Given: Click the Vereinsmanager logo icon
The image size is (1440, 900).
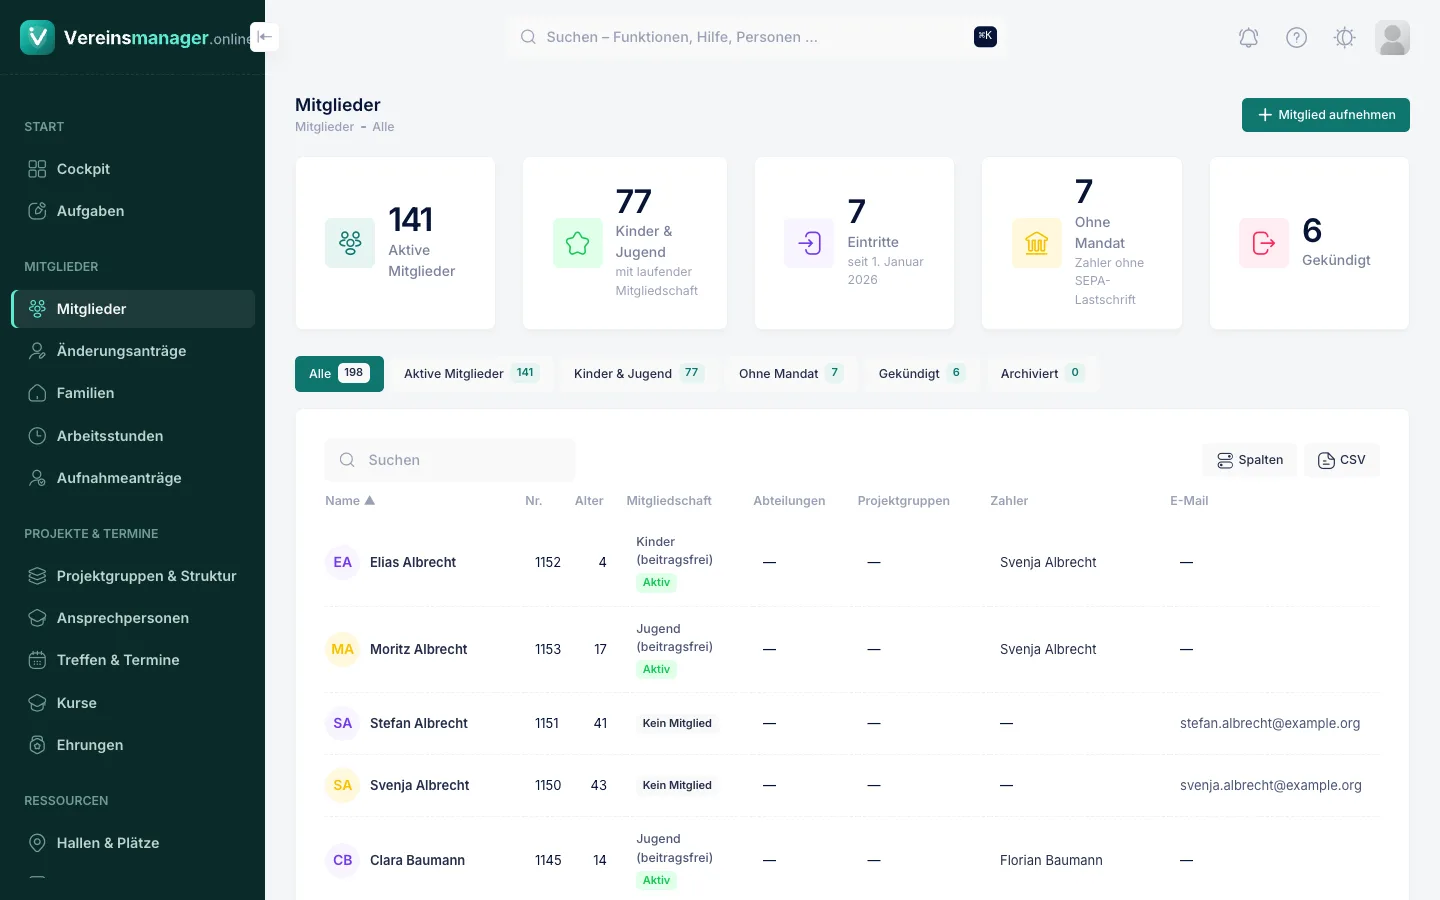Looking at the screenshot, I should [x=37, y=37].
